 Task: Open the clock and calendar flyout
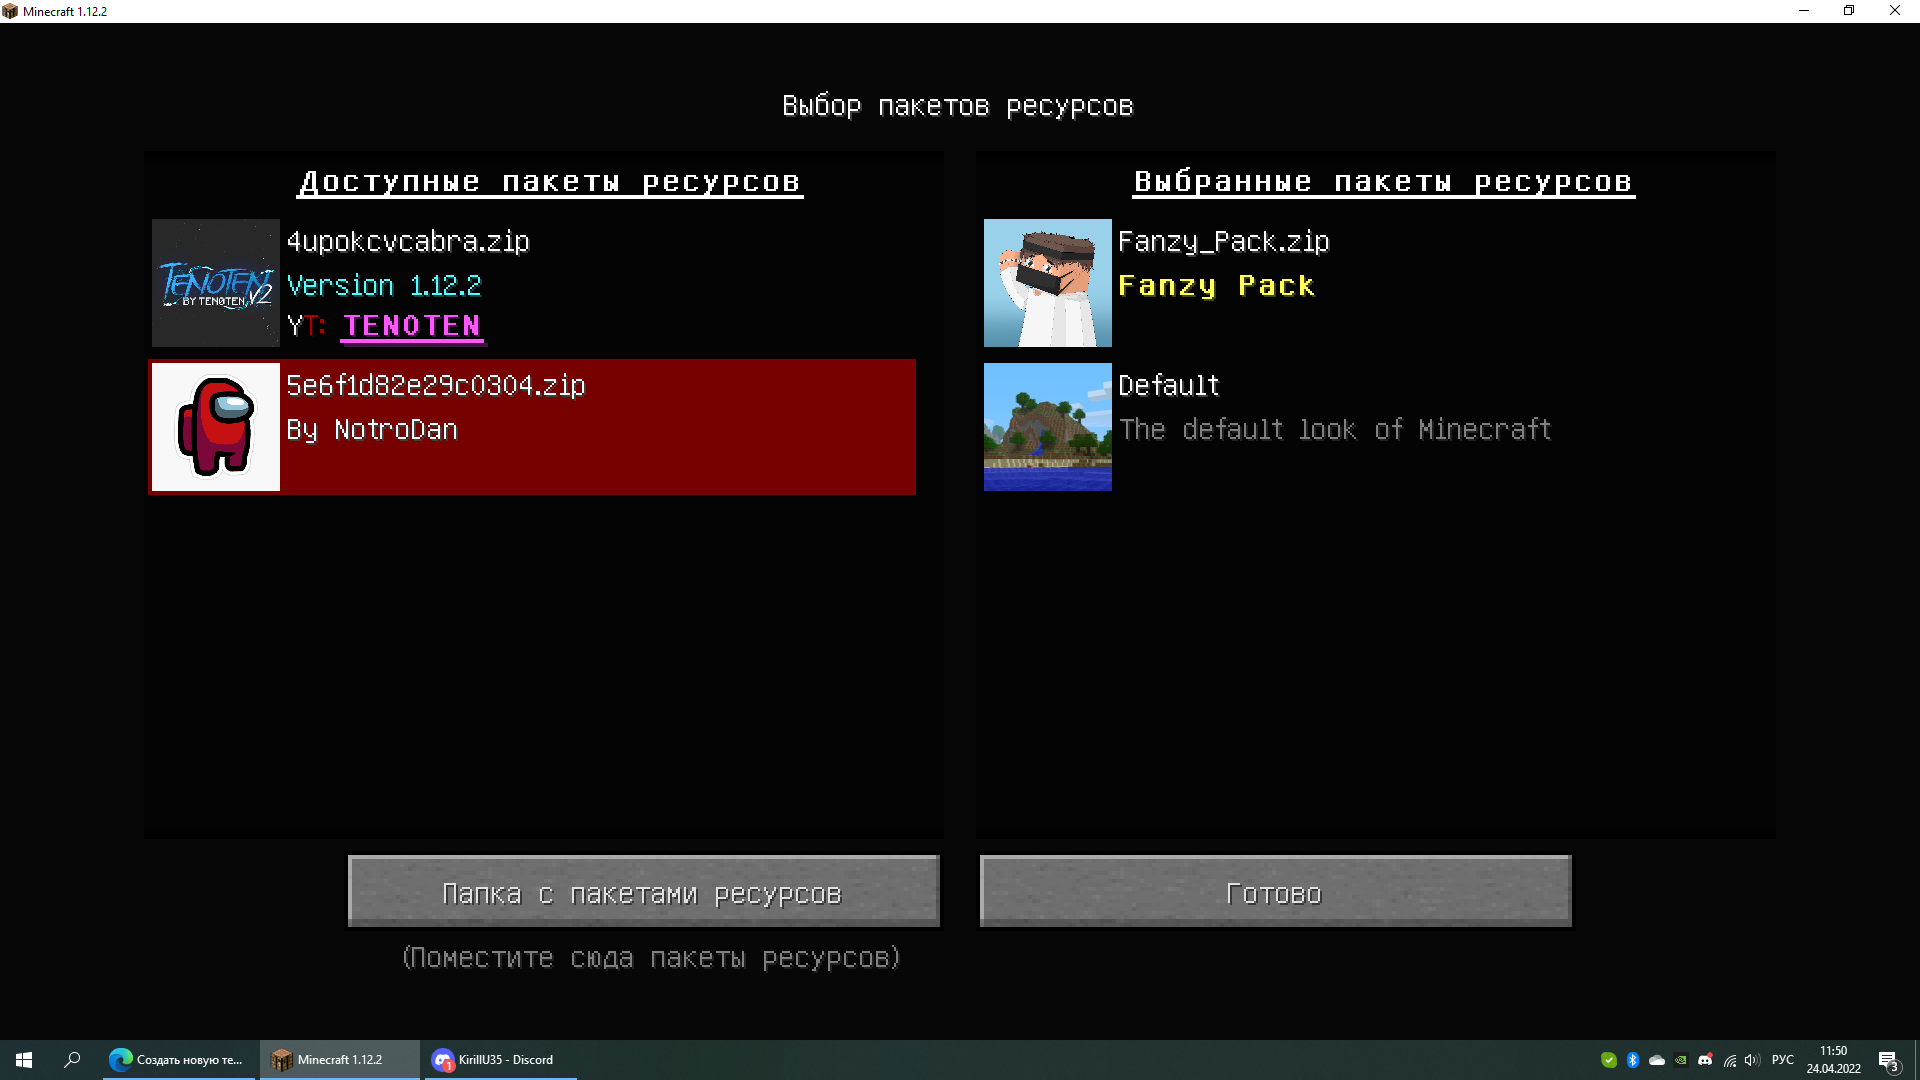[x=1834, y=1060]
